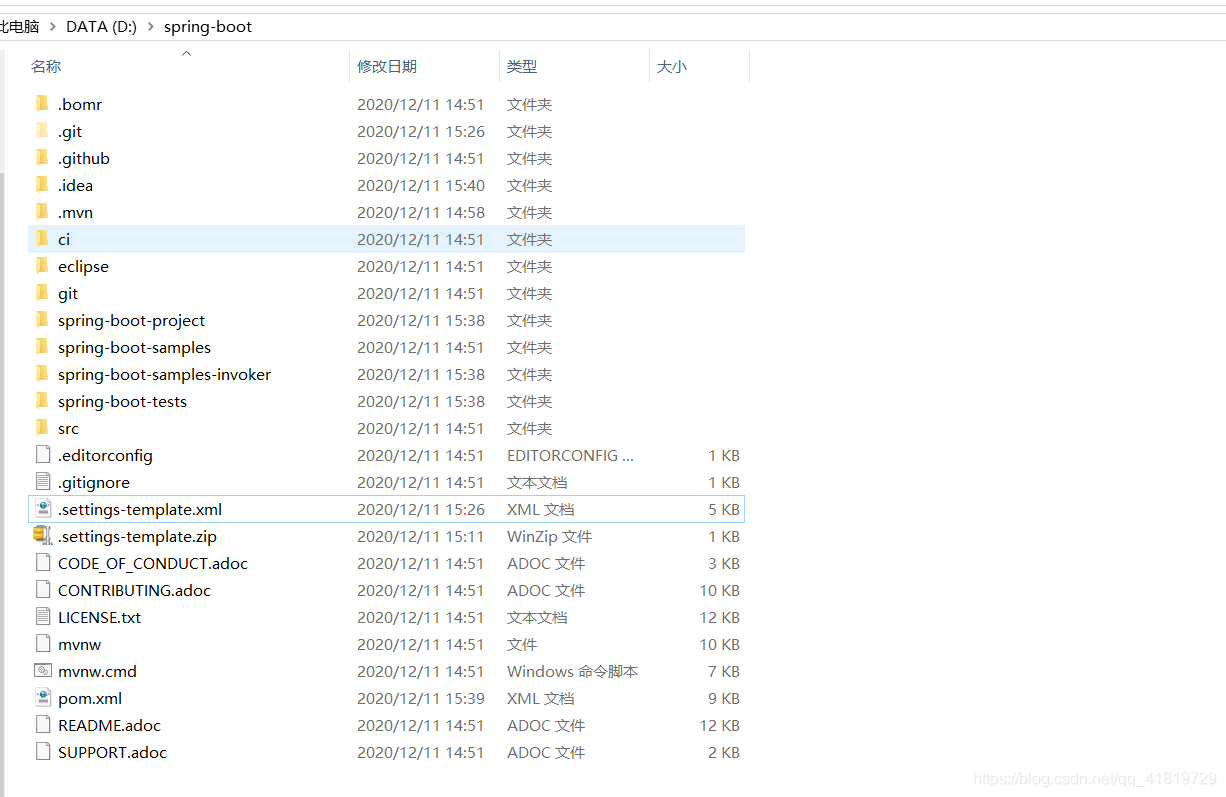Select the file name spring-boot-project
1226x797 pixels.
[131, 320]
